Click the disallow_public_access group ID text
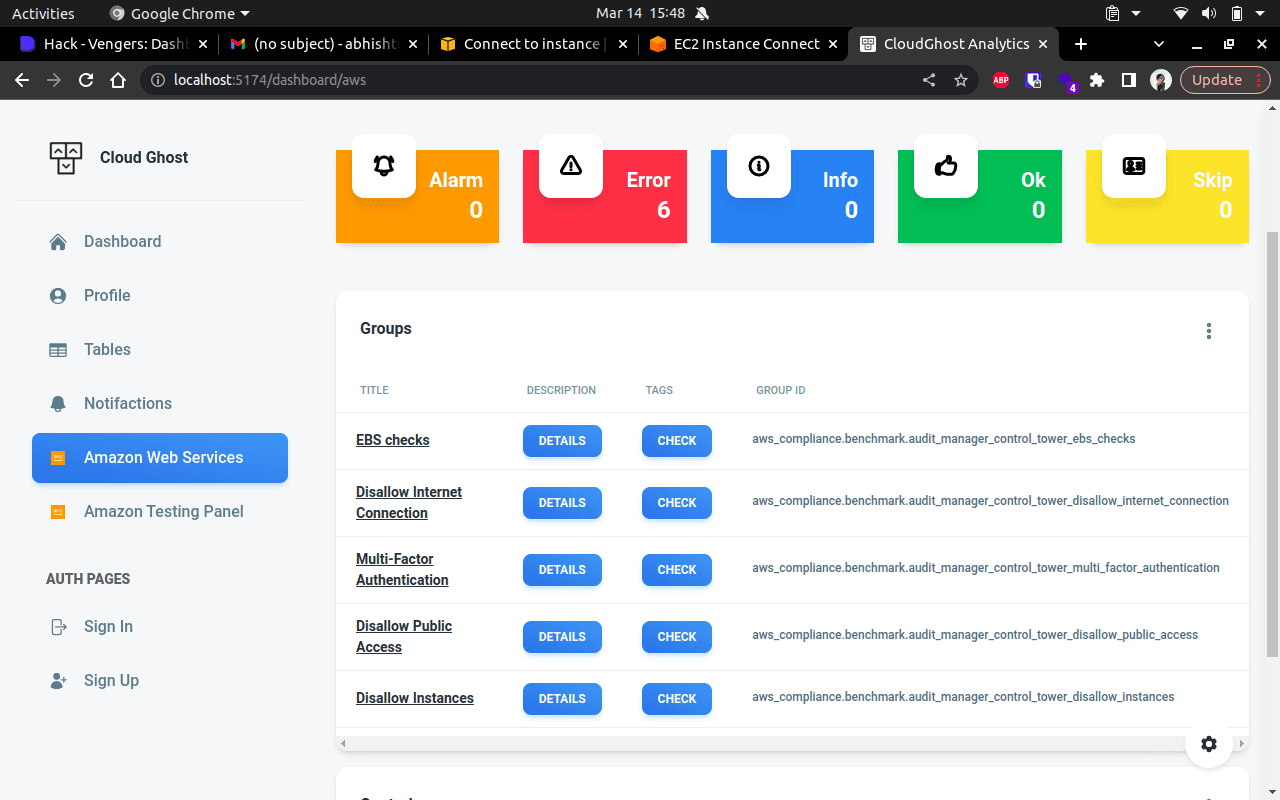This screenshot has height=800, width=1280. pos(975,635)
